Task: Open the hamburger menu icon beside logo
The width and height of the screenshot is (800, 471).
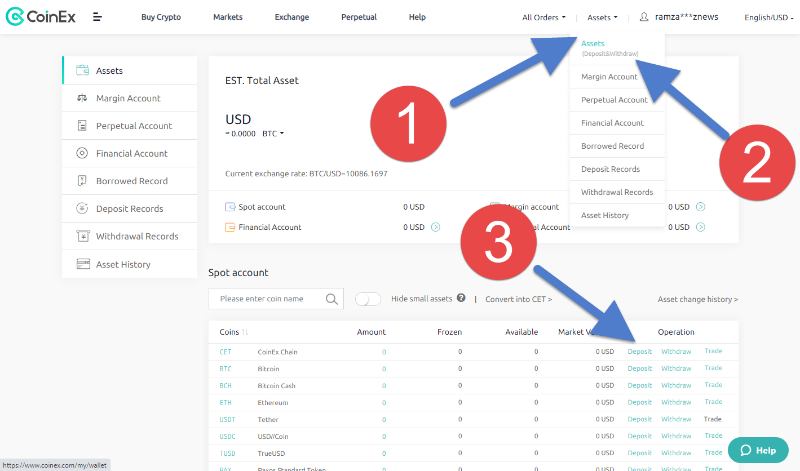Action: point(97,17)
